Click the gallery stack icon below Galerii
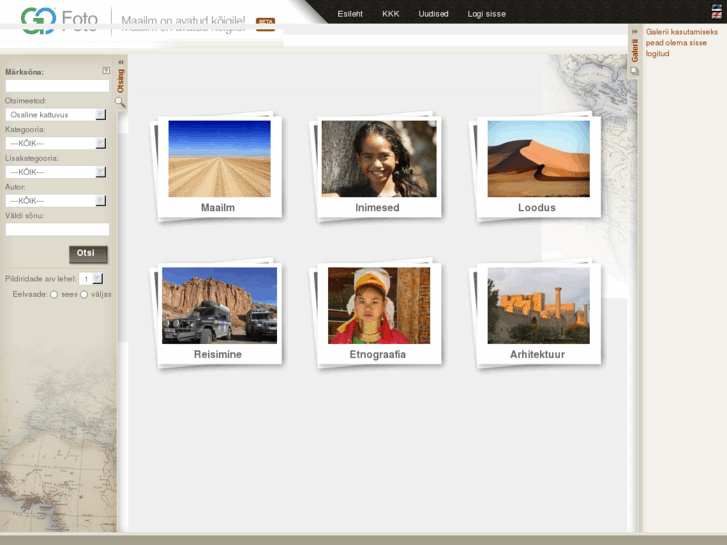Viewport: 727px width, 545px height. (634, 71)
